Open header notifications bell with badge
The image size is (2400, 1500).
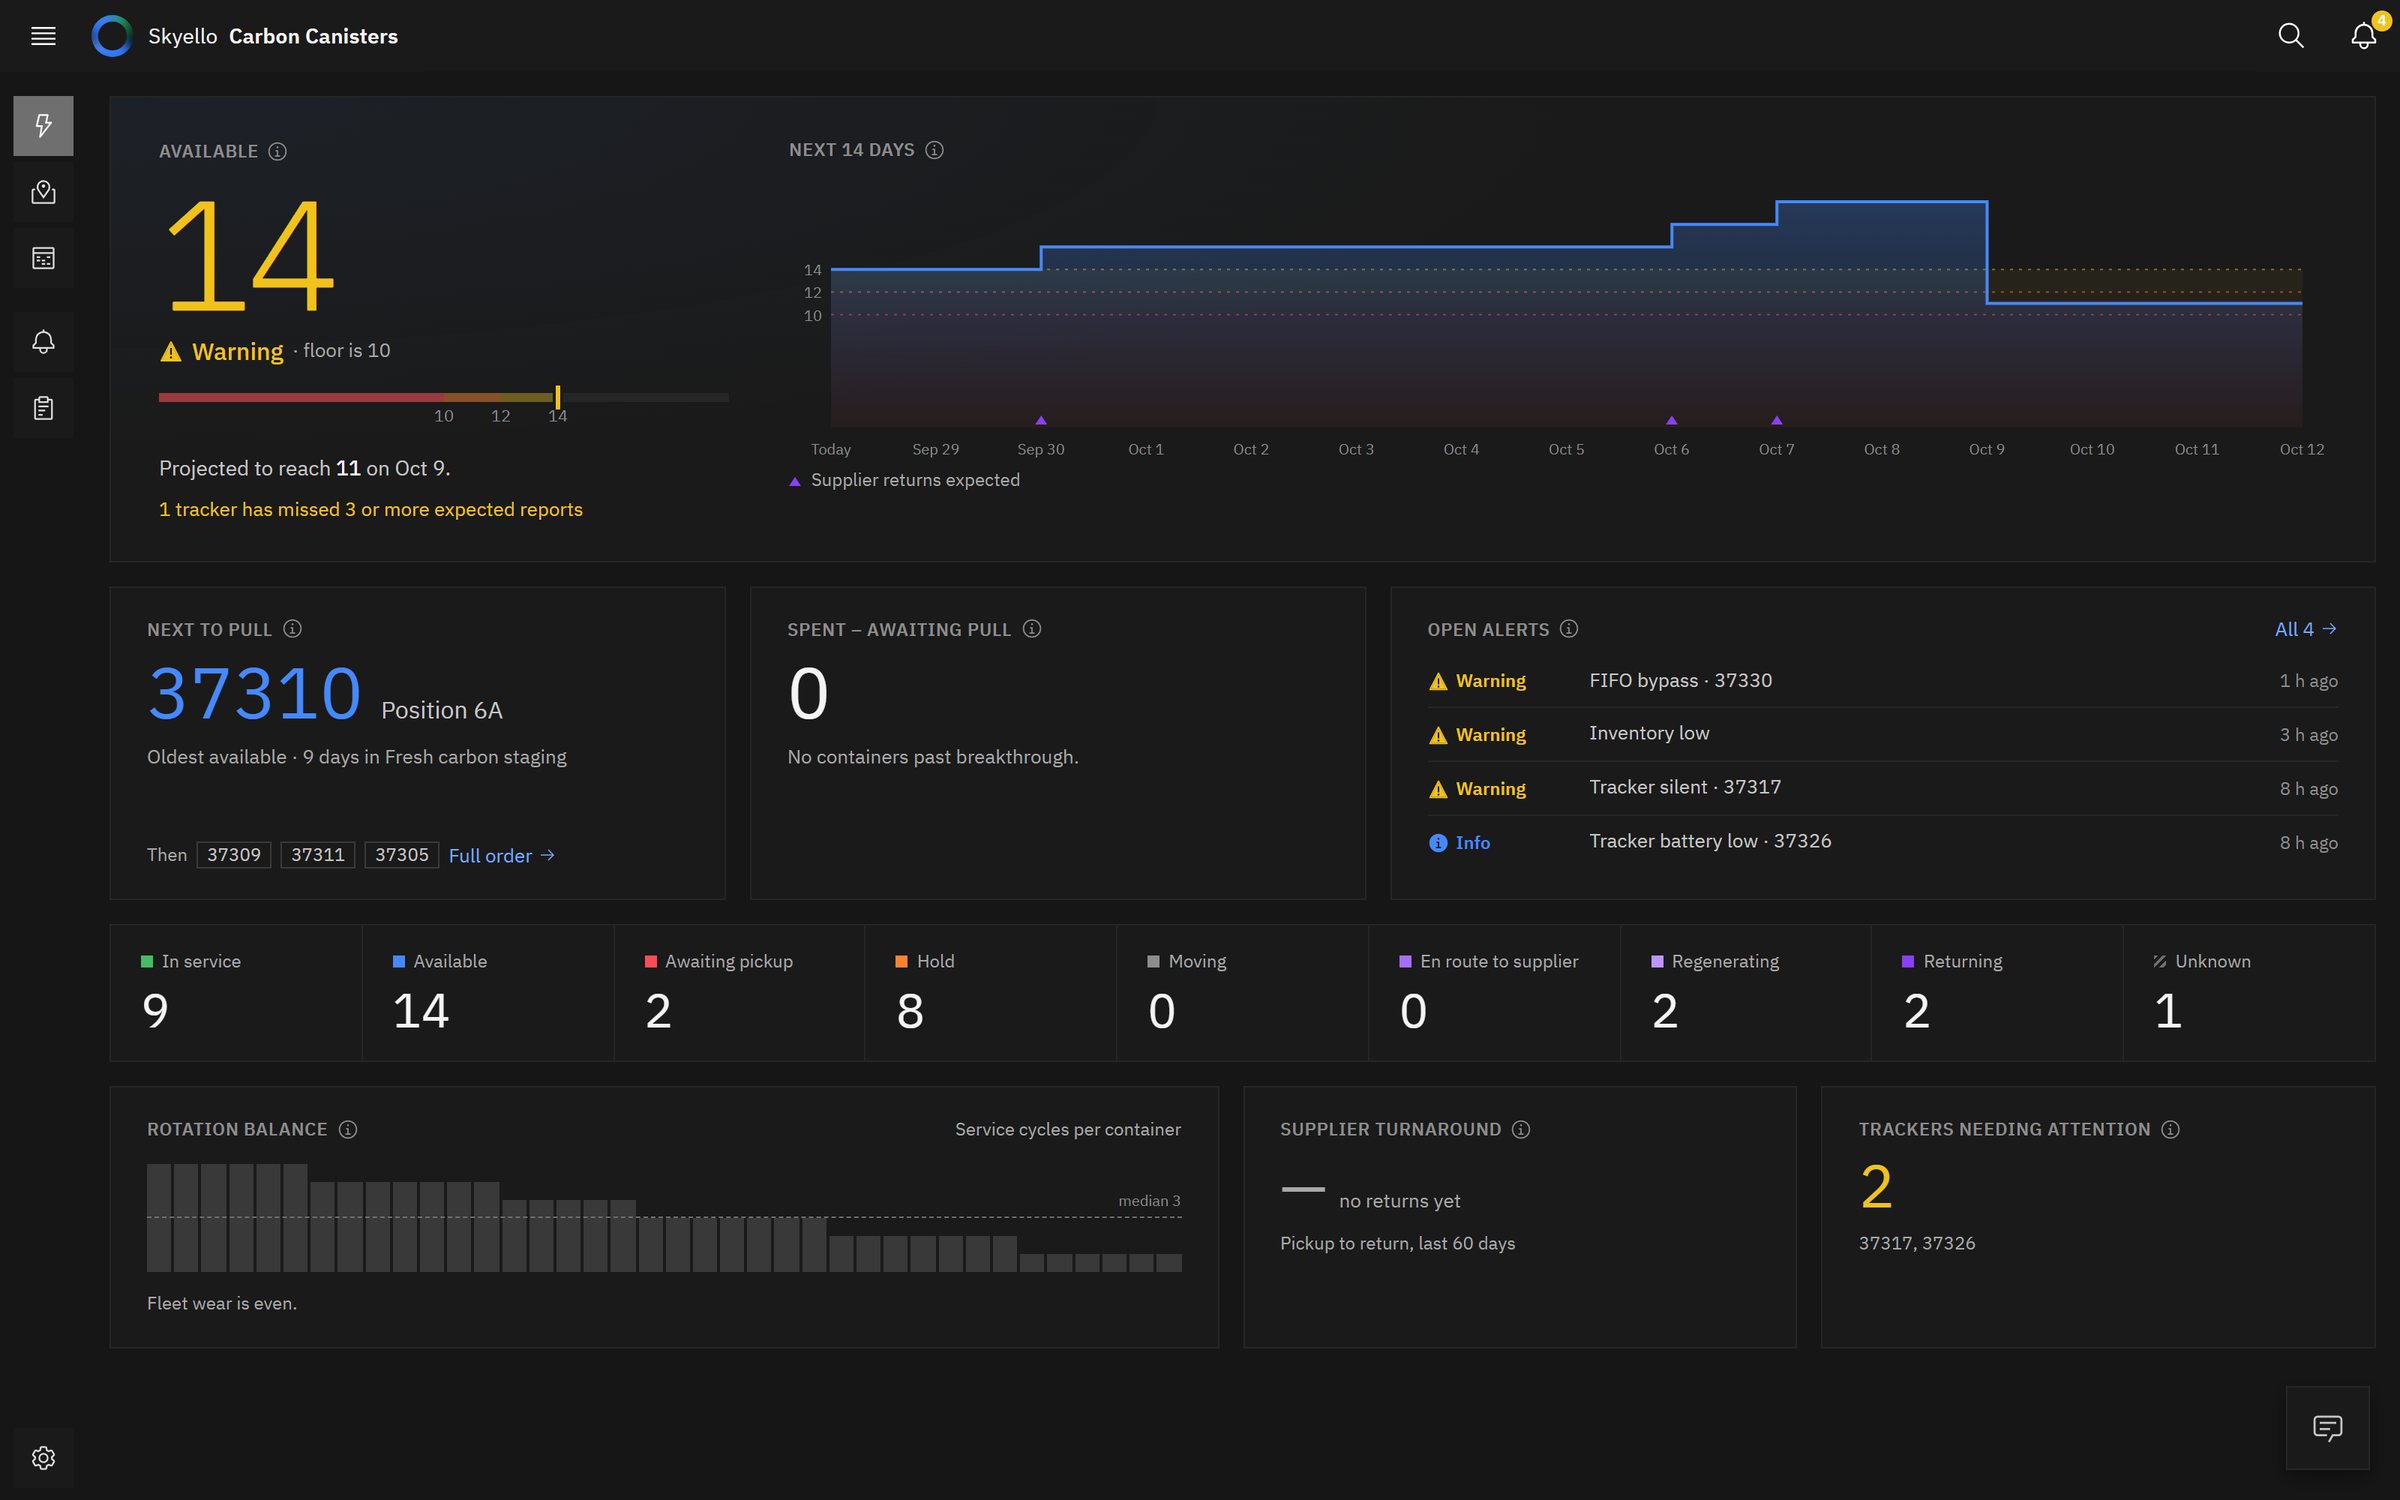pyautogui.click(x=2364, y=35)
